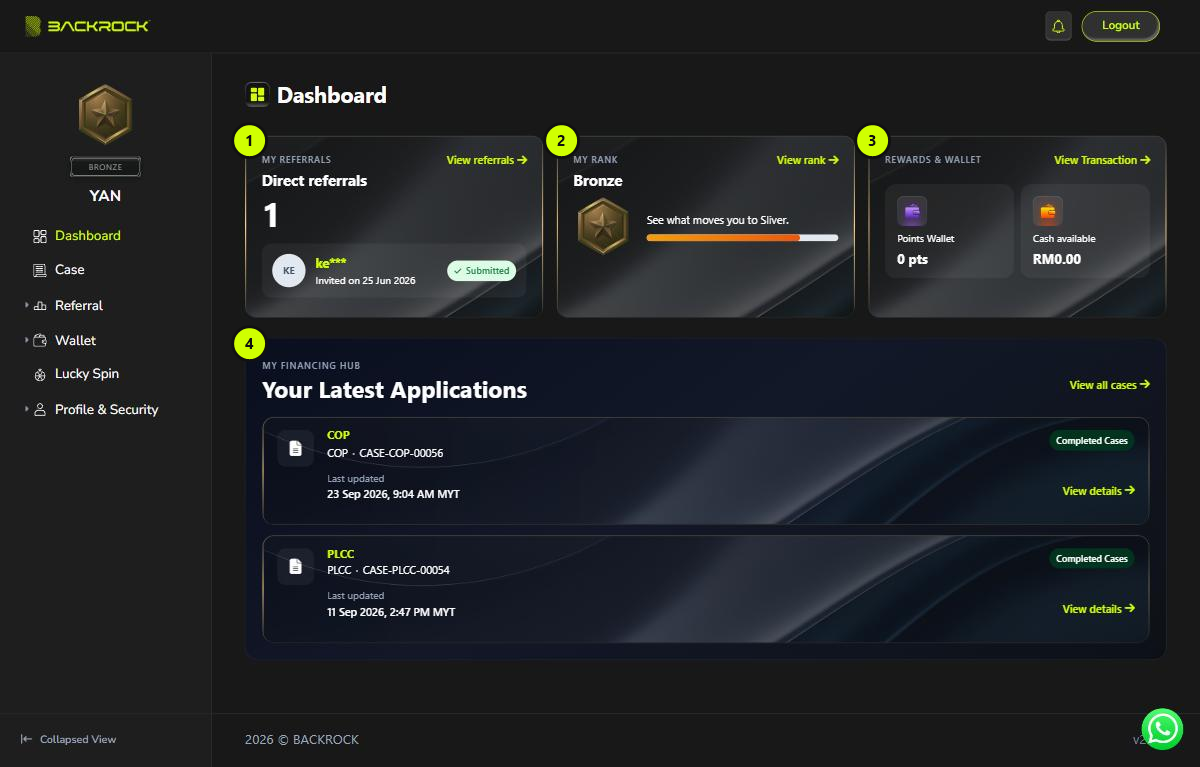Image resolution: width=1200 pixels, height=767 pixels.
Task: Expand the Profile & Security submenu arrow
Action: point(27,409)
